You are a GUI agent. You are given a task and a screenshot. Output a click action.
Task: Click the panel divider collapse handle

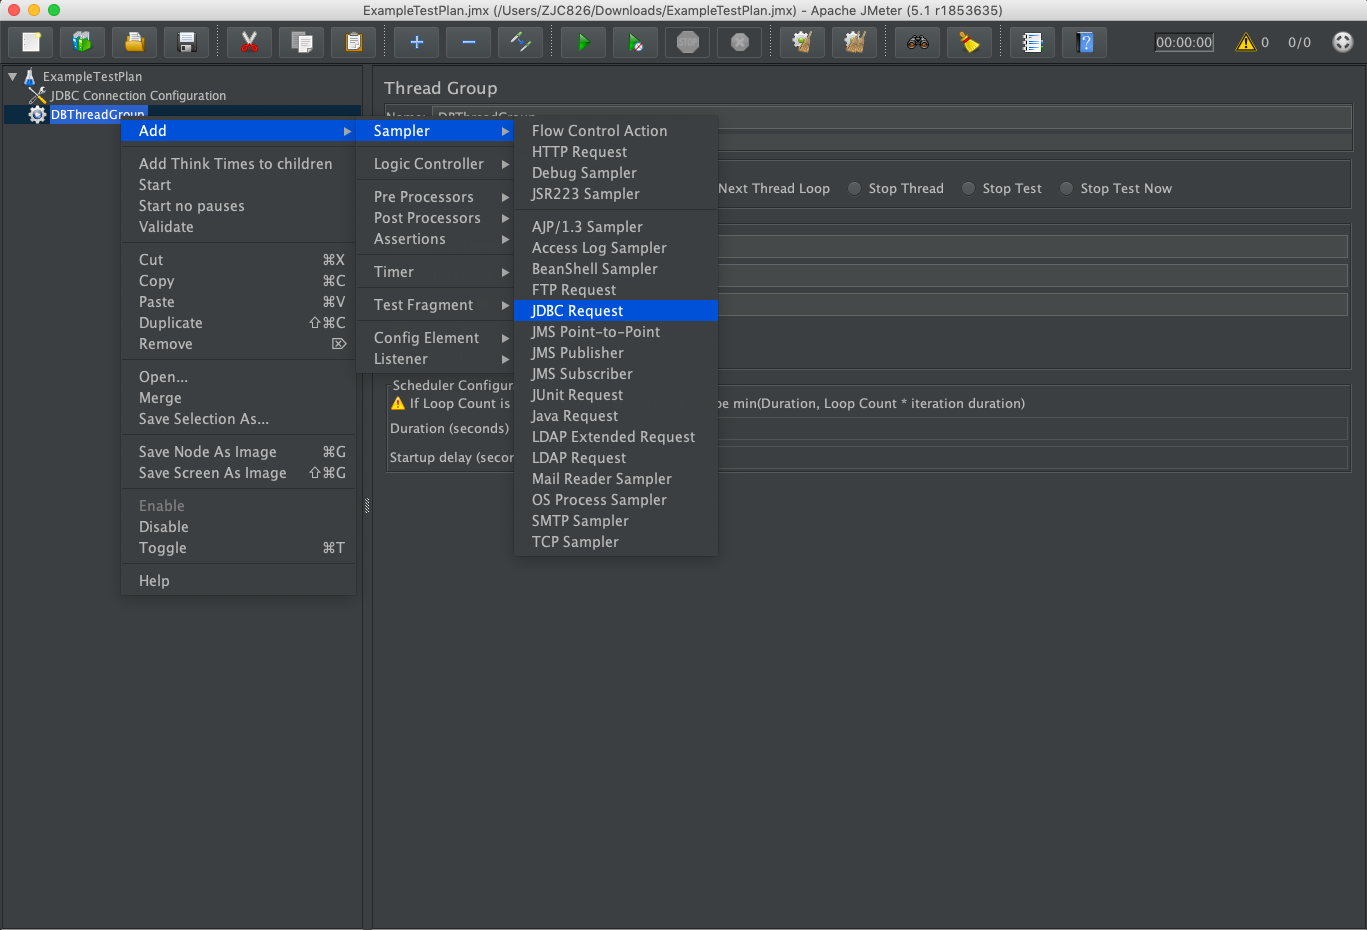pyautogui.click(x=367, y=505)
